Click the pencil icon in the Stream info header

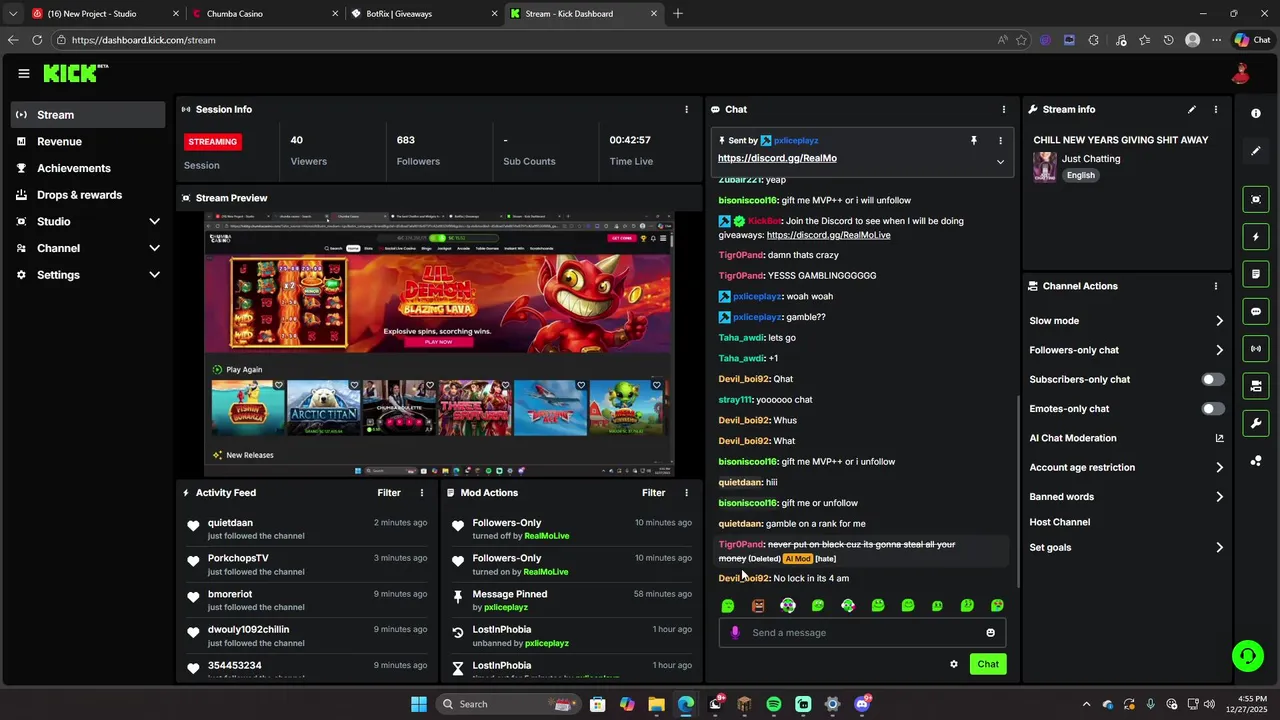(1191, 109)
